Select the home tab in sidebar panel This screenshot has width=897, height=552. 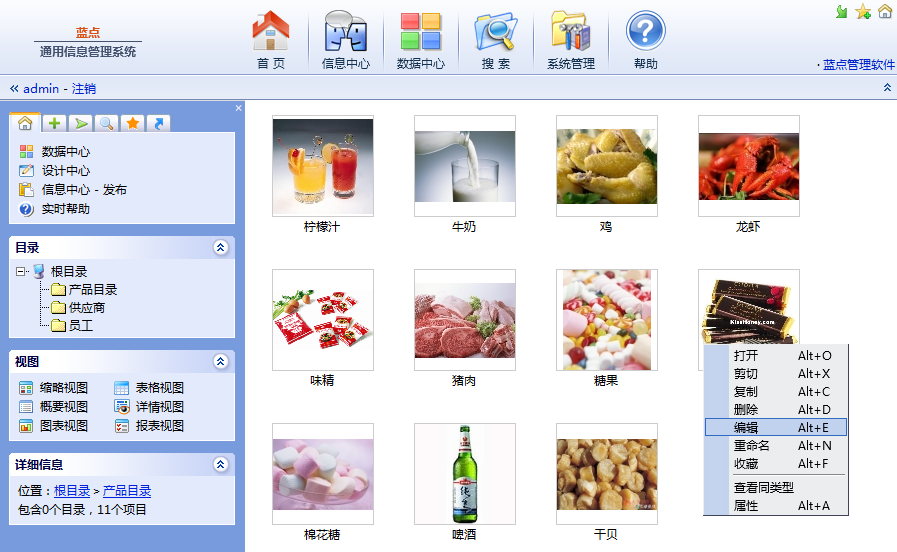pos(25,123)
